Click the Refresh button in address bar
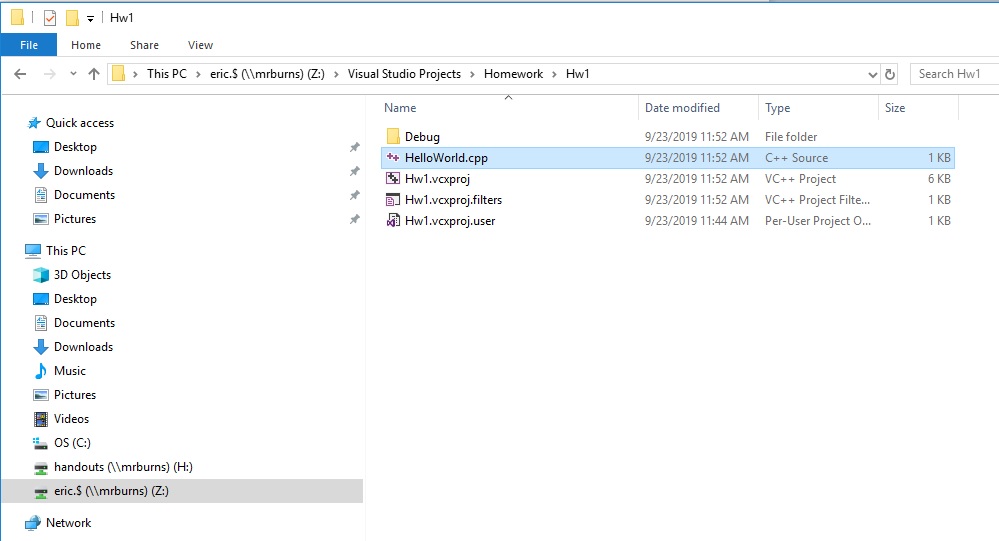 890,74
